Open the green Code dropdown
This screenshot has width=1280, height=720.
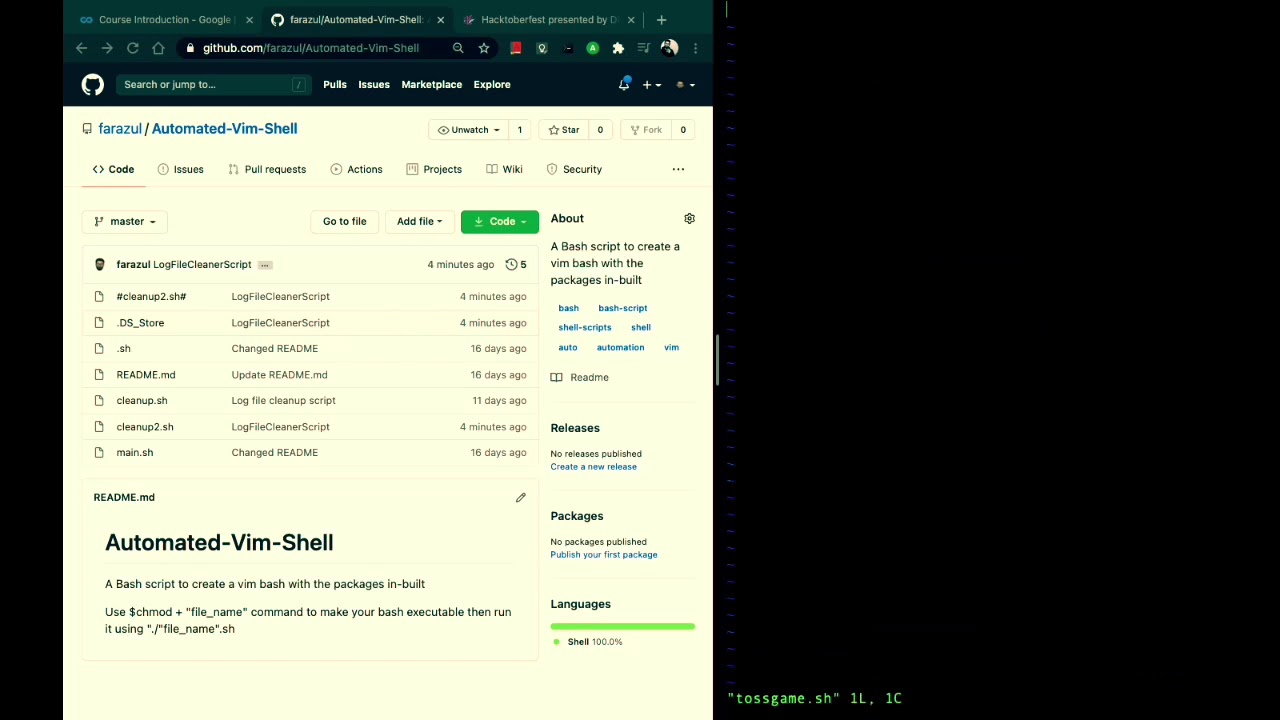(499, 221)
